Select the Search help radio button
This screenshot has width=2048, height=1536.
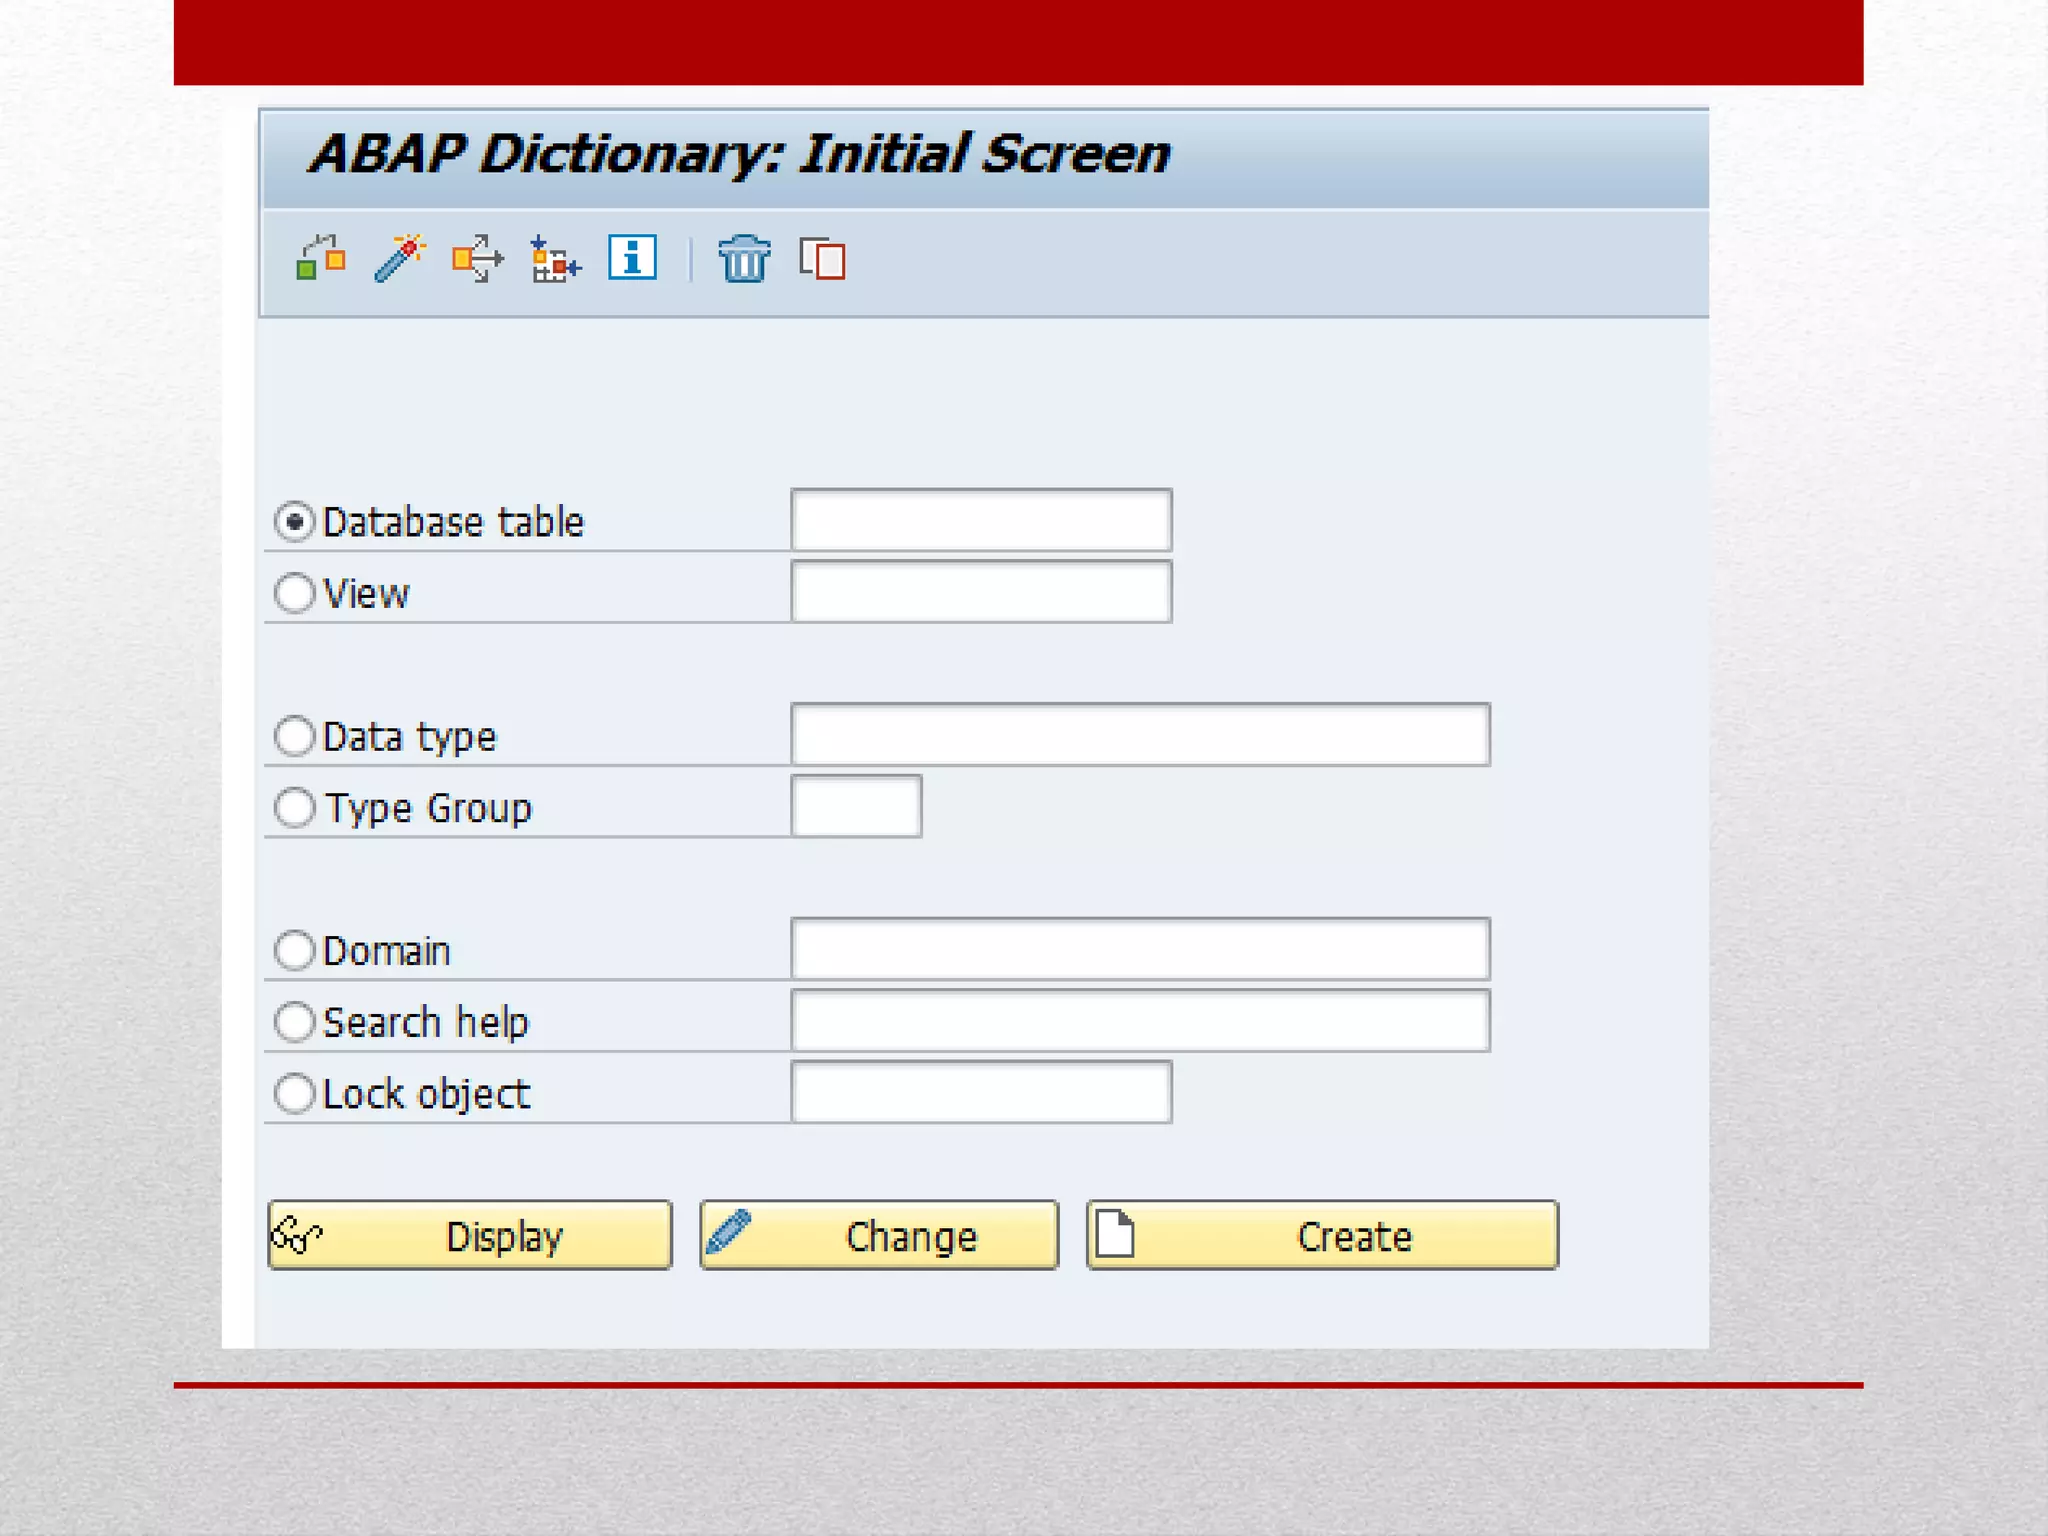click(x=295, y=1022)
